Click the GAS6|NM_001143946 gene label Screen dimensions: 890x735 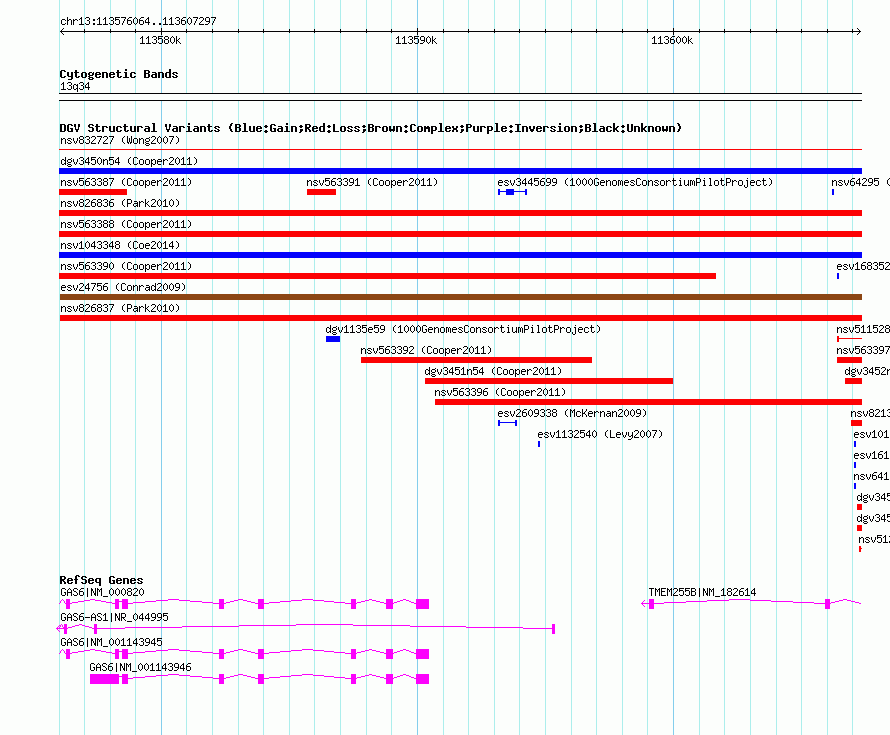point(140,667)
